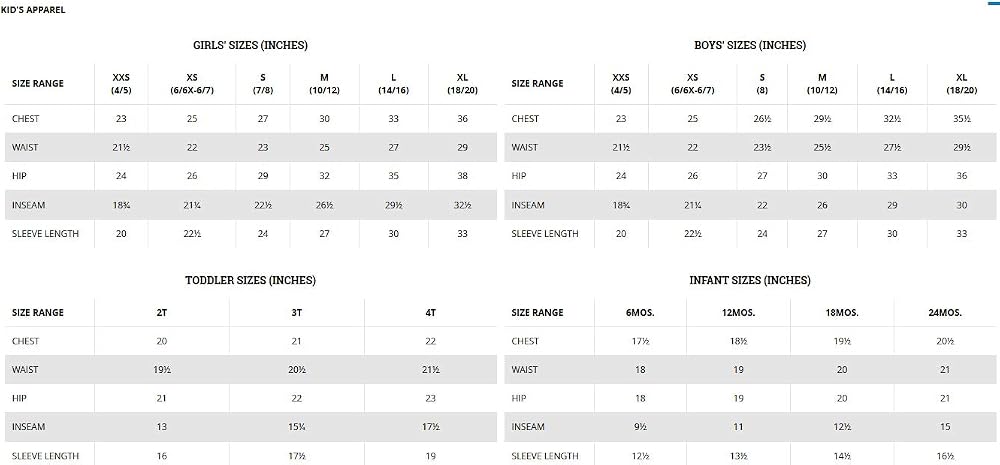
Task: Click the girls' CHEST row label
Action: 26,119
